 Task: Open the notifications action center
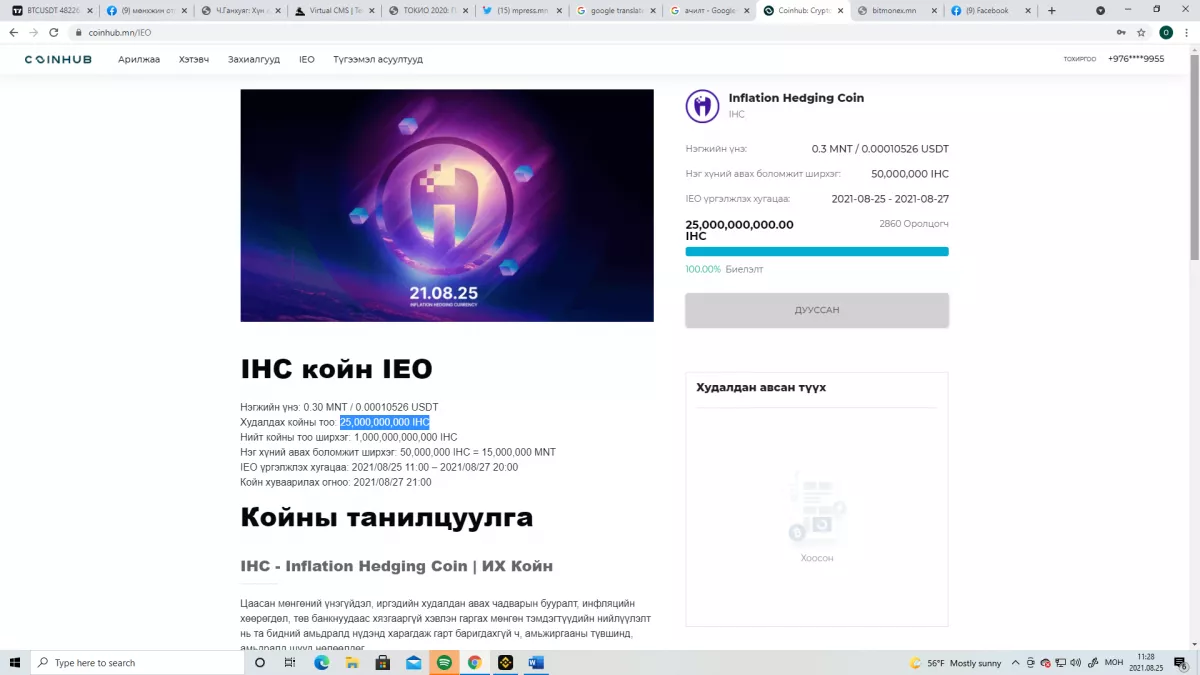(1182, 662)
